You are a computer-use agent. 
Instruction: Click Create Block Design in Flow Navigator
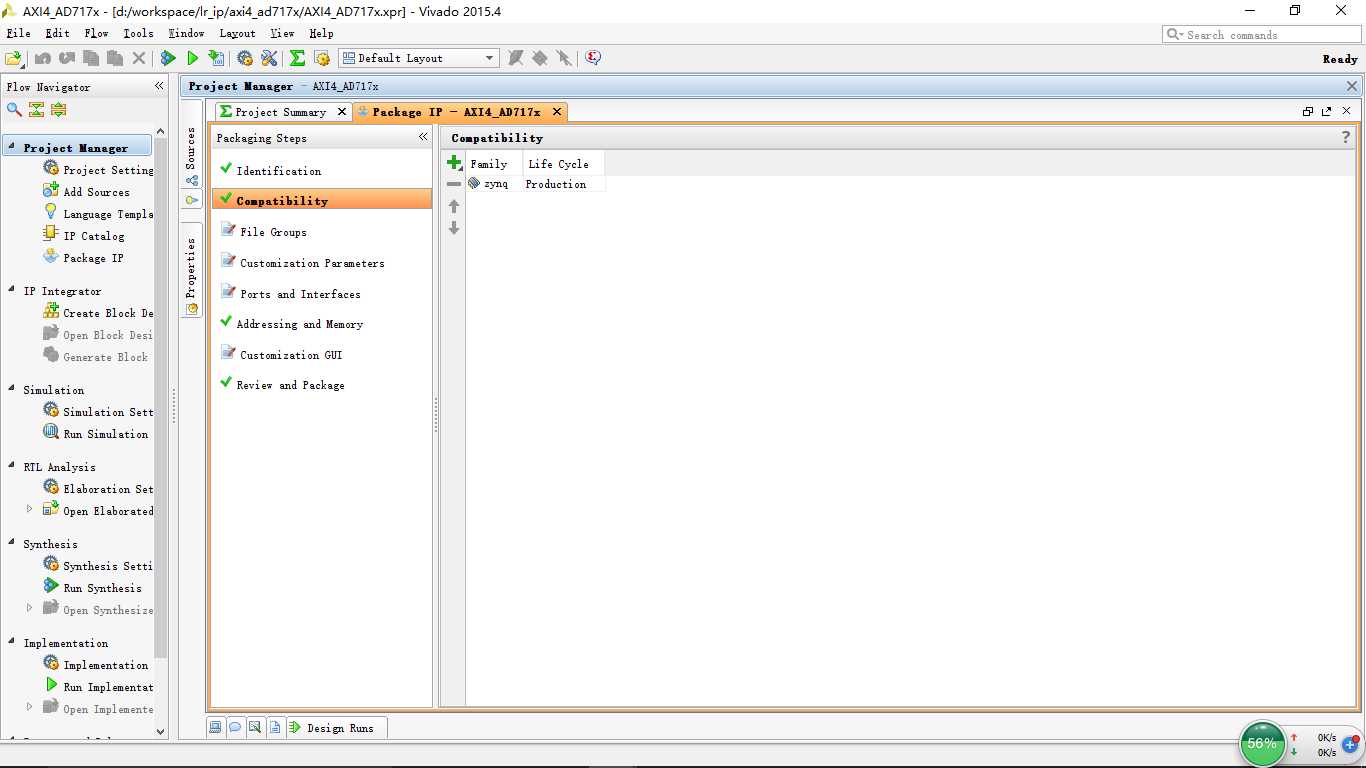[108, 312]
